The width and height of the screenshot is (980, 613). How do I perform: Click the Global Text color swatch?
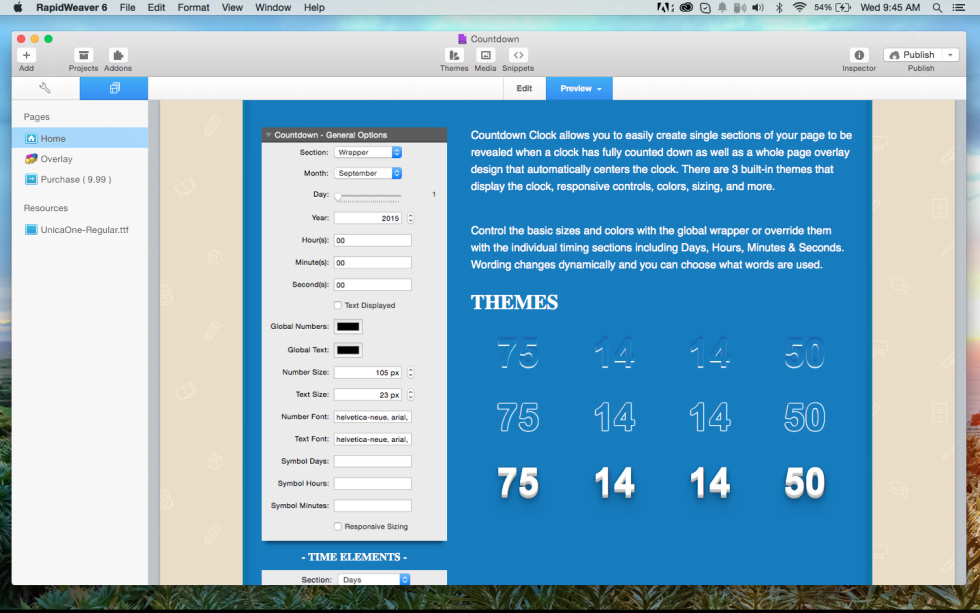point(348,350)
